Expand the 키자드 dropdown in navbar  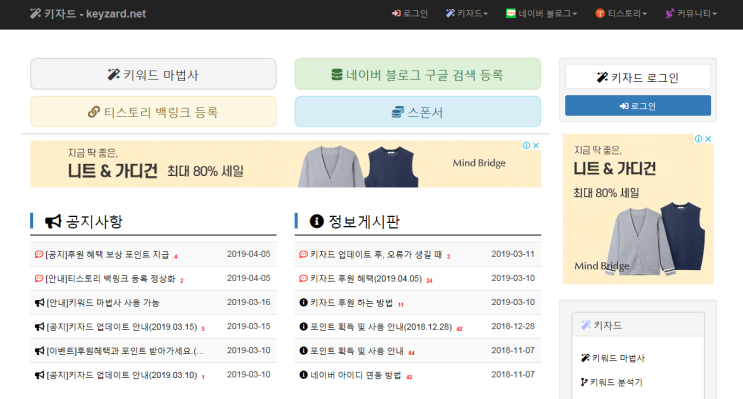click(467, 14)
